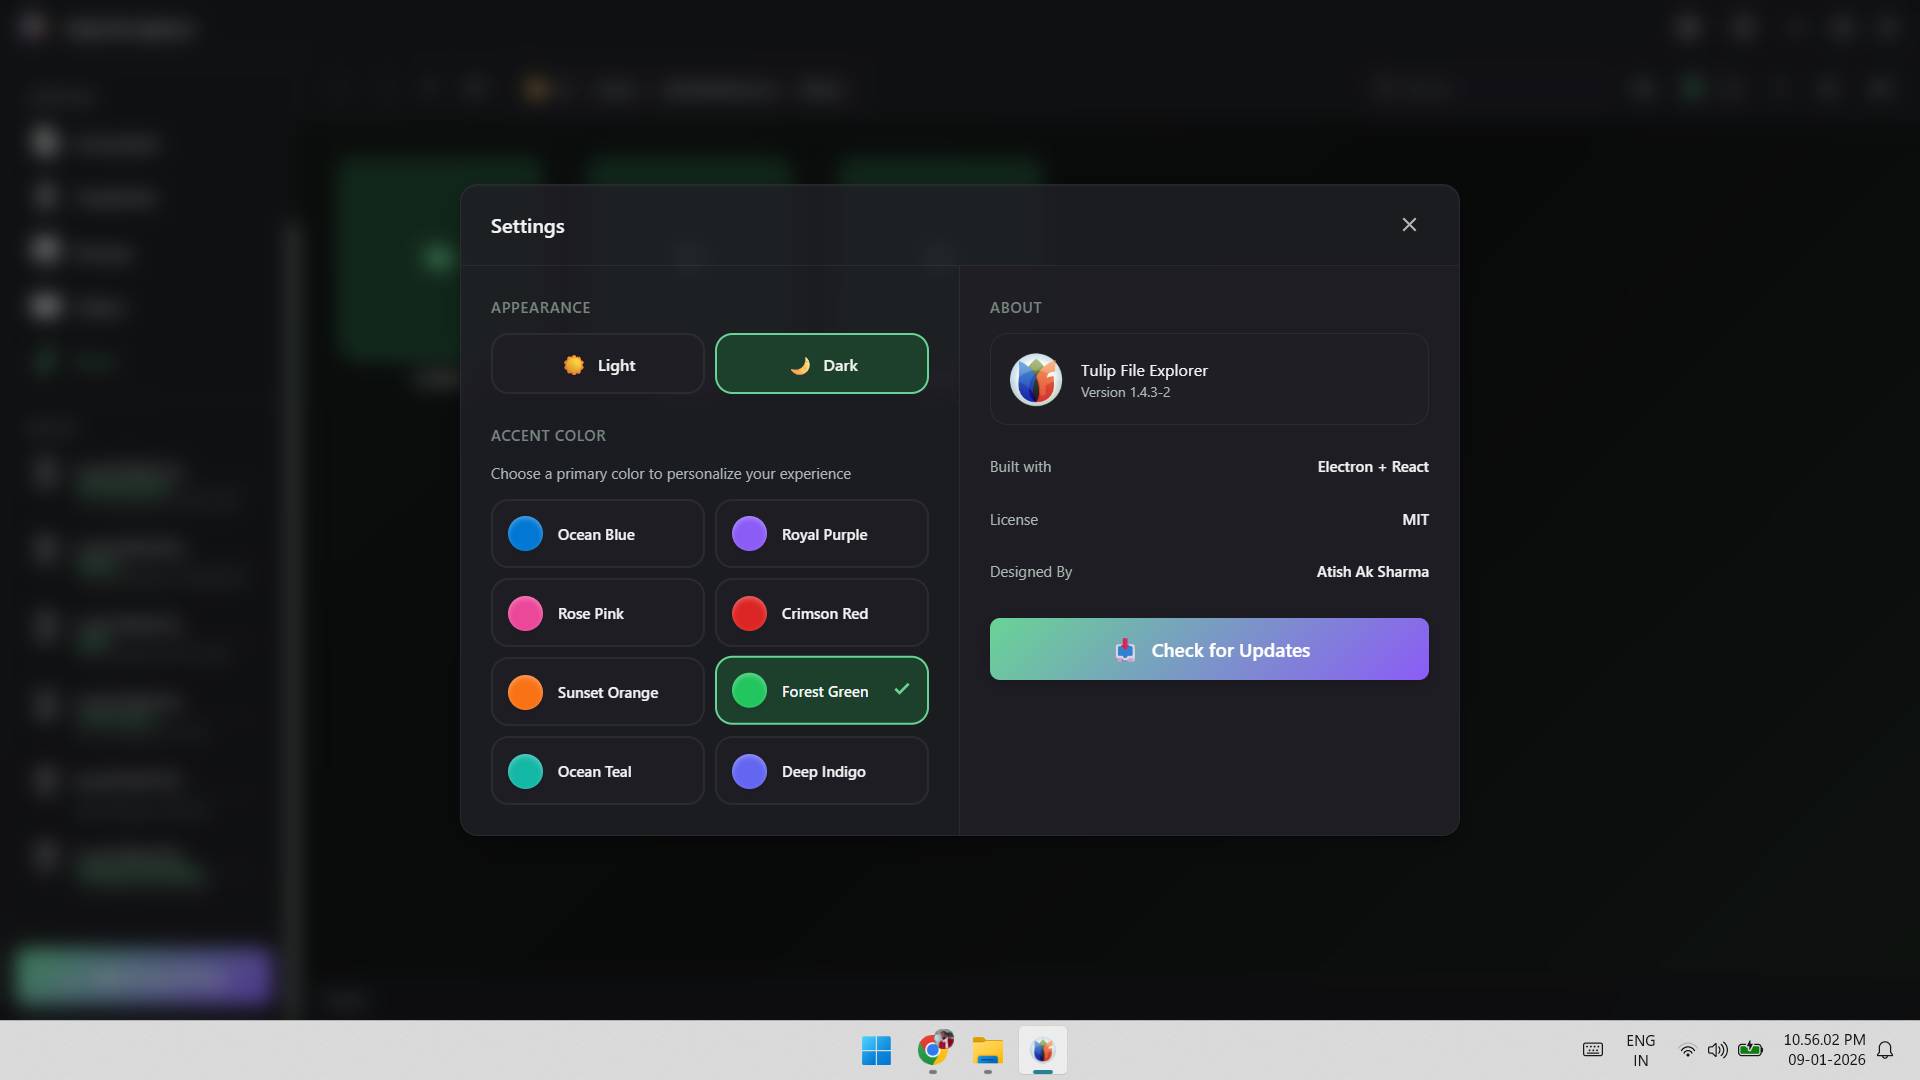Close the Settings dialog
Screen dimensions: 1920x1080
tap(1409, 224)
